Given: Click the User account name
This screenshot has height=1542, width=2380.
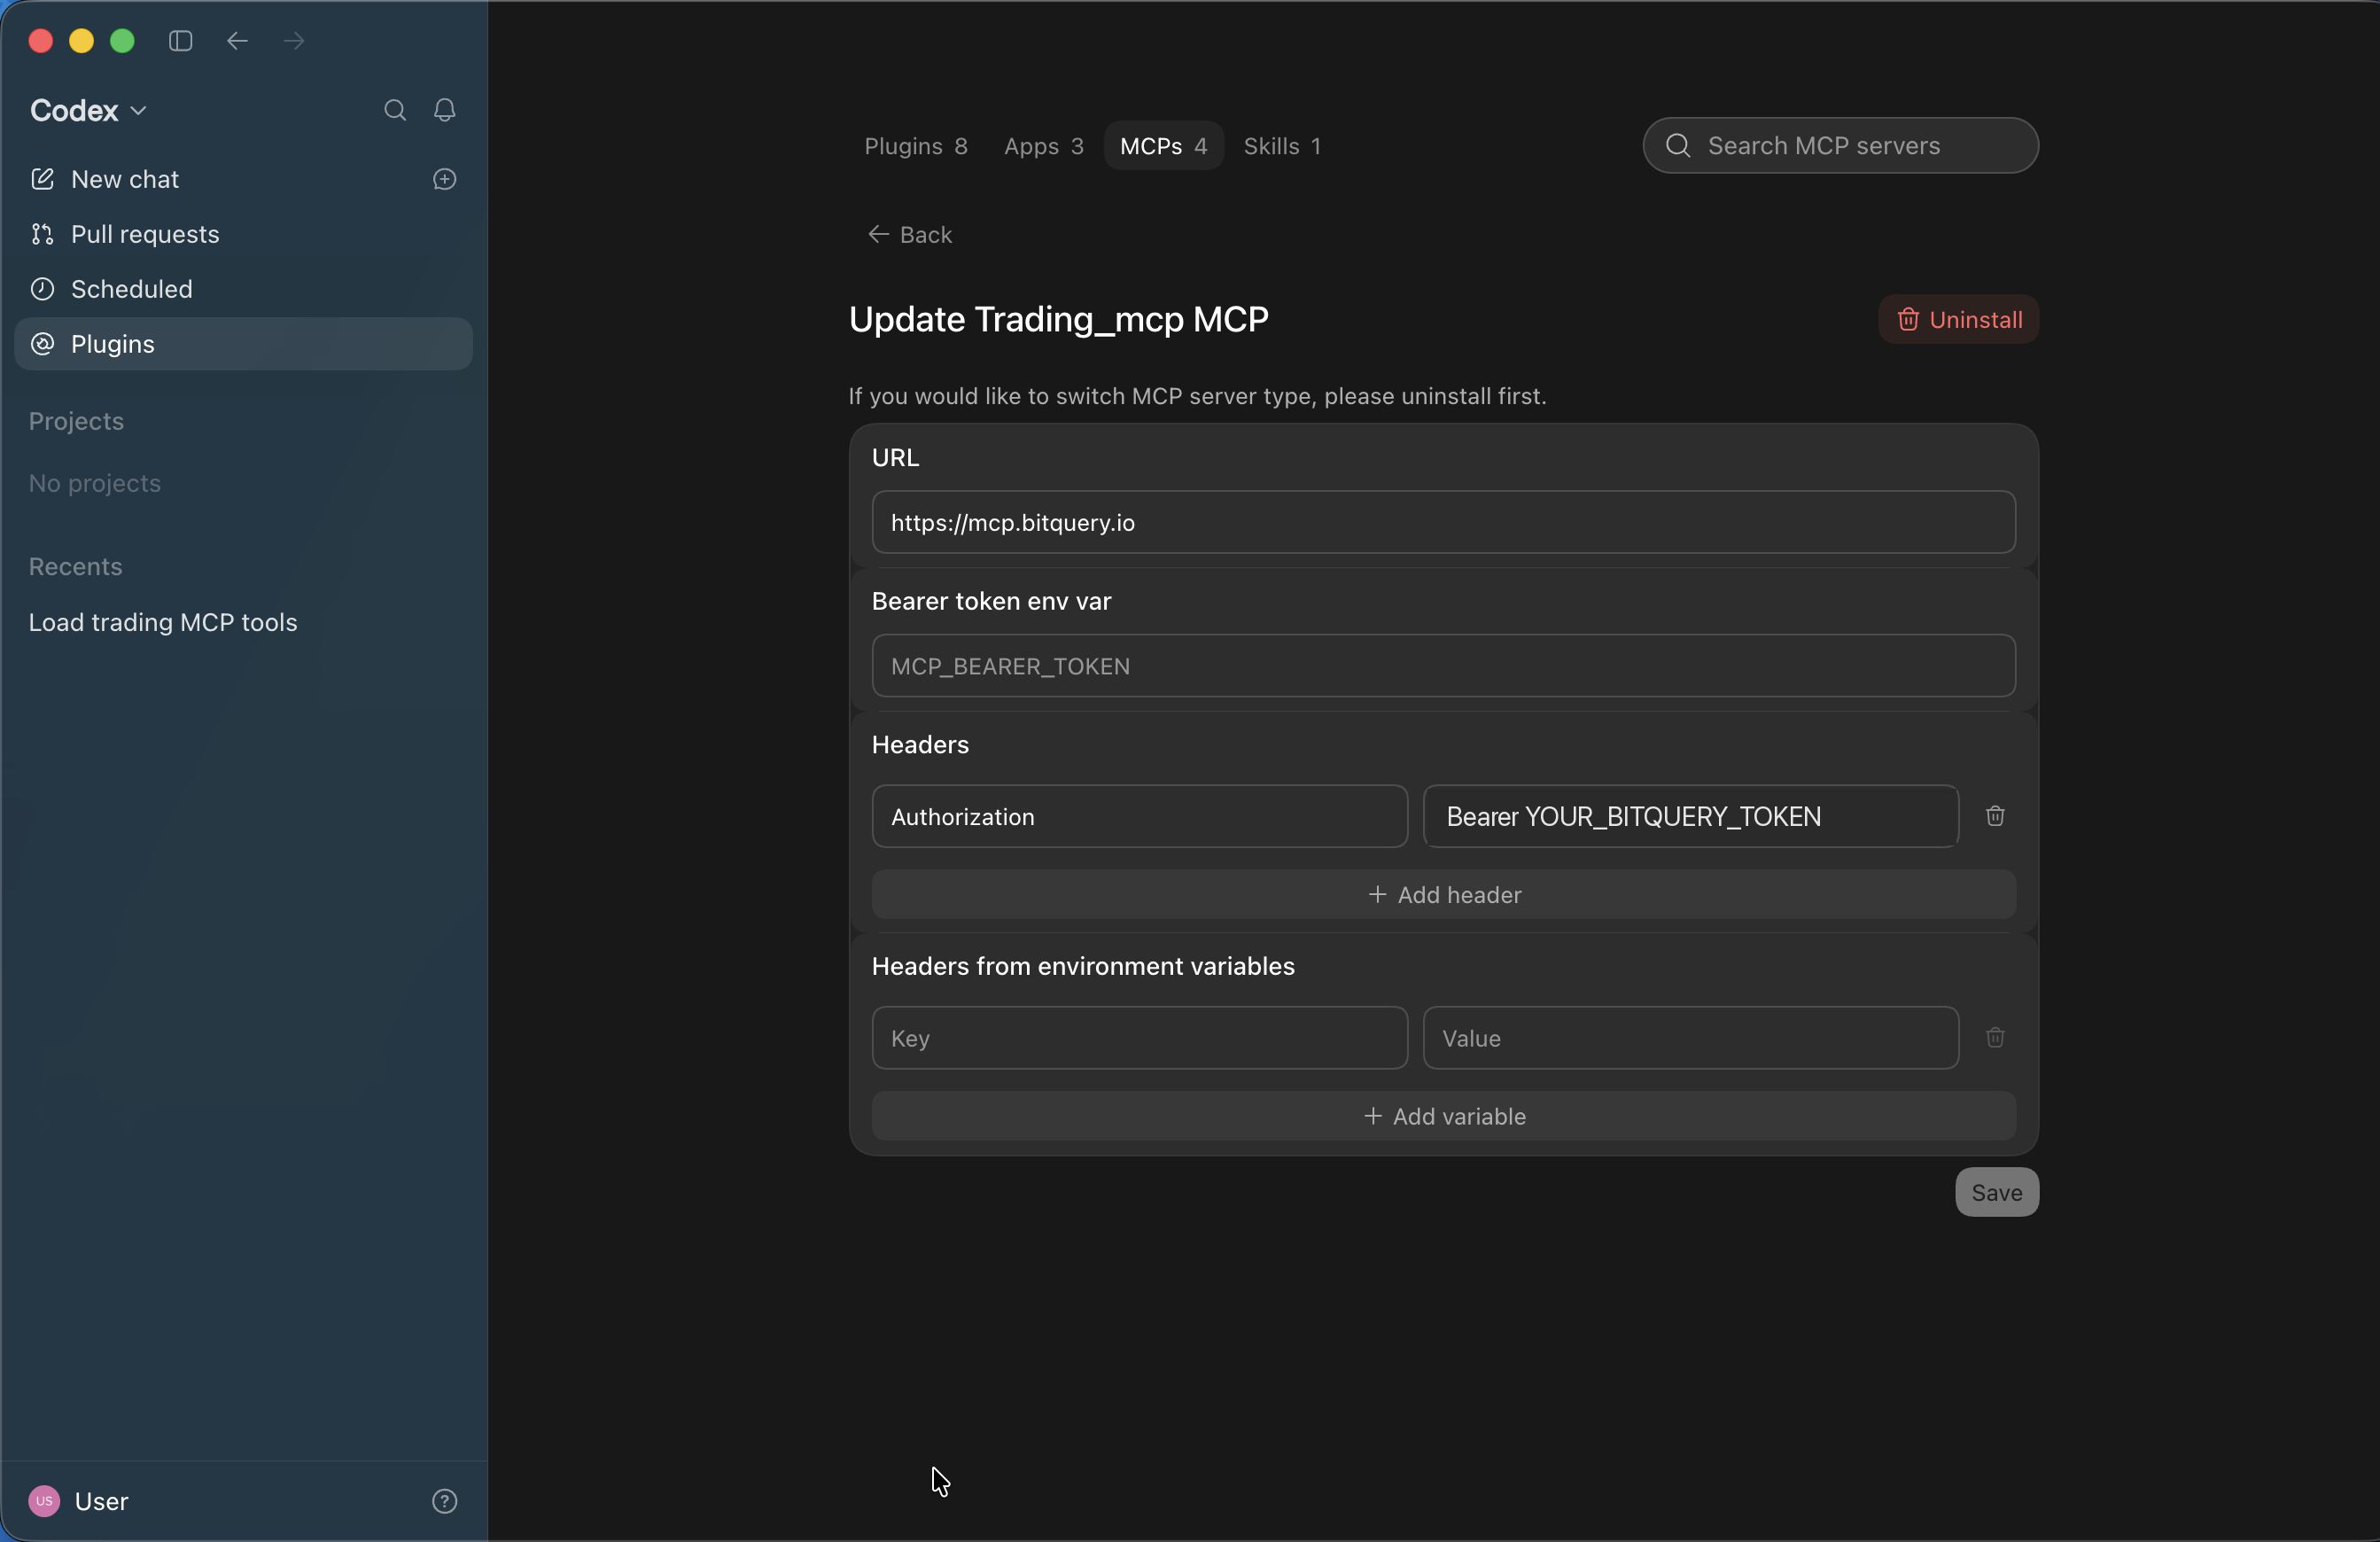Looking at the screenshot, I should pos(101,1501).
